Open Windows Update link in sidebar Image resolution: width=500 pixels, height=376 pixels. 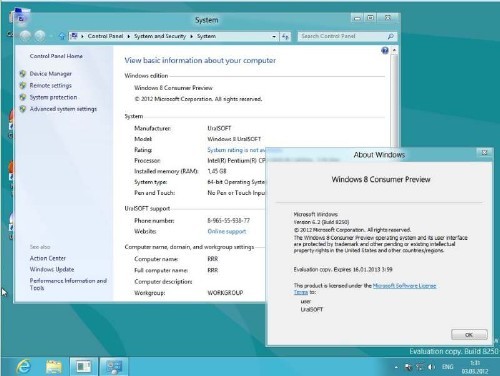(x=52, y=269)
